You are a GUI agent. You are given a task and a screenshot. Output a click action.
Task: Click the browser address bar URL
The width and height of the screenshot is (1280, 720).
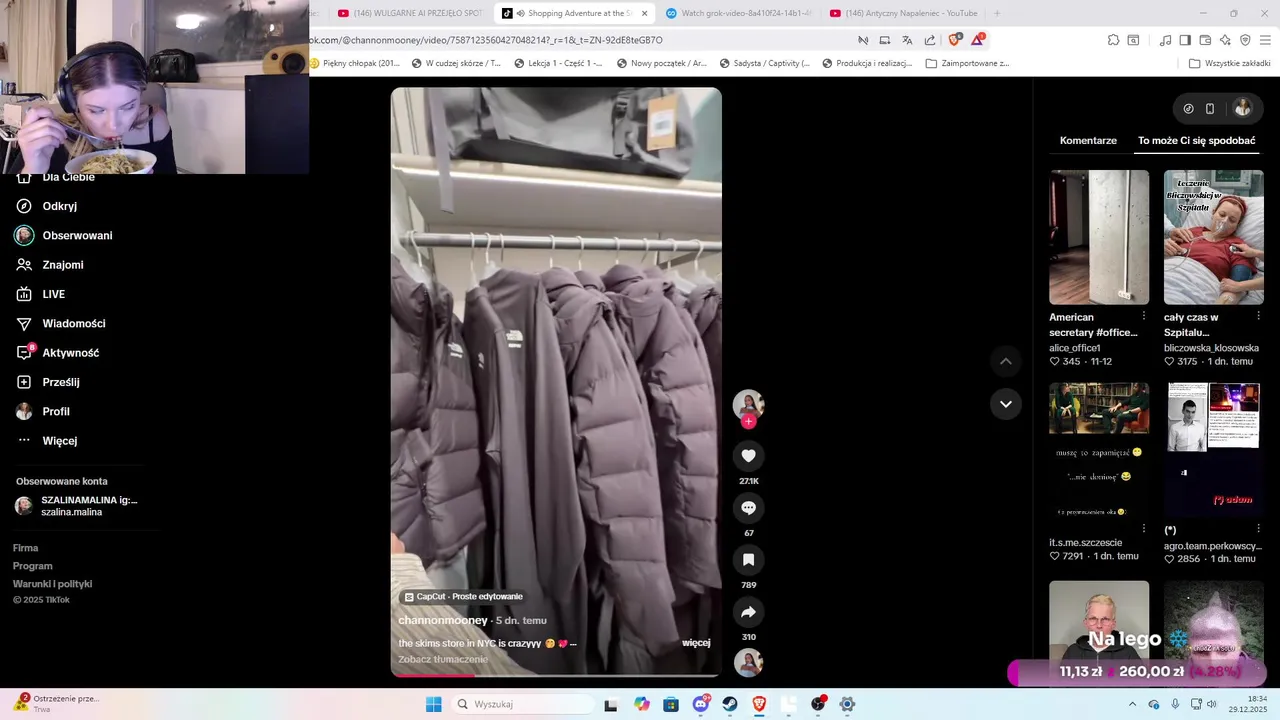coord(485,40)
